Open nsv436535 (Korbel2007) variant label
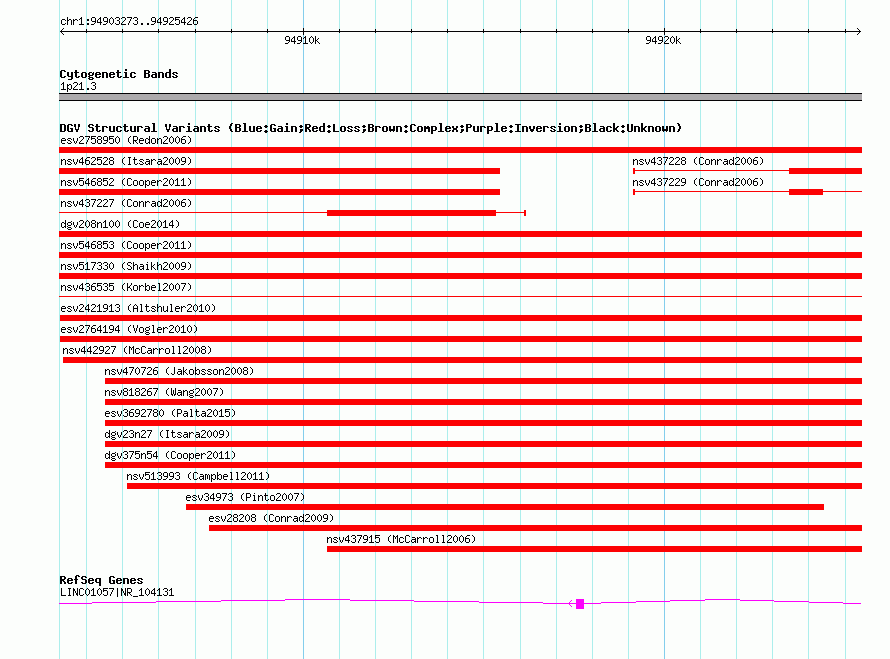 (x=126, y=287)
